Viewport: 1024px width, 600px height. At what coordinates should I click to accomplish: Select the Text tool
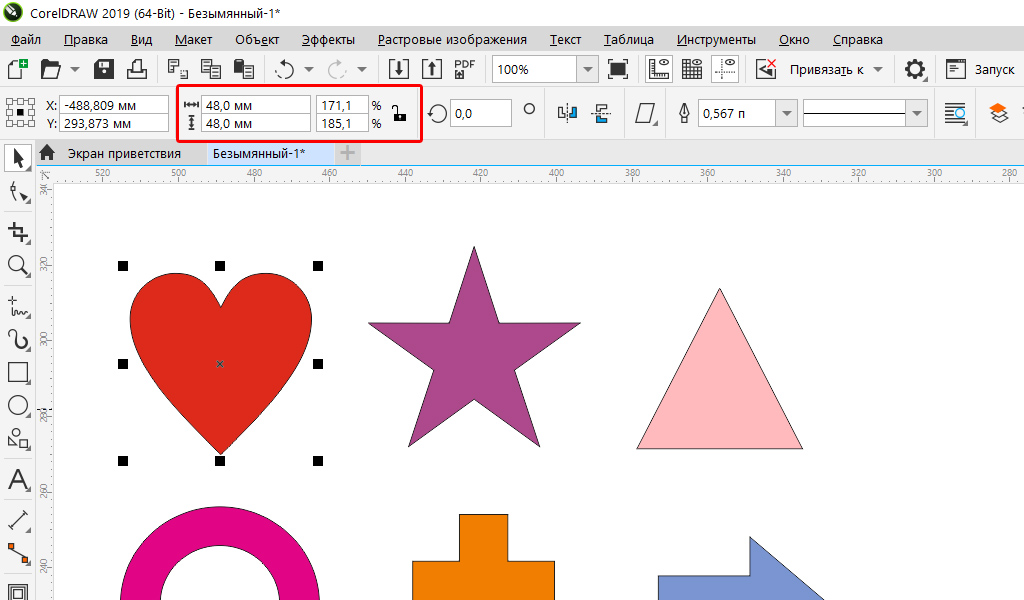[18, 479]
